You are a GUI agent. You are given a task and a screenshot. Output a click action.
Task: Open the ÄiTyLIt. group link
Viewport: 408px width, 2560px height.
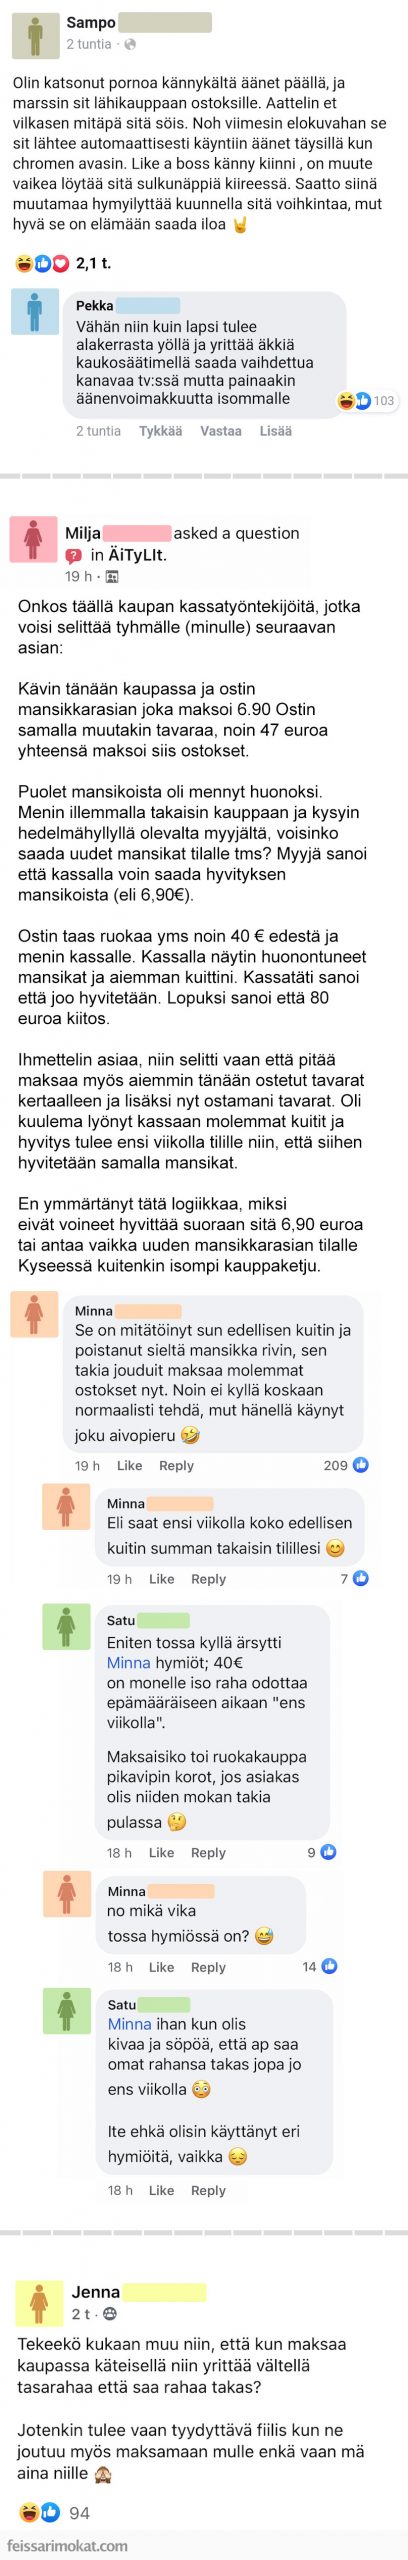pyautogui.click(x=137, y=555)
